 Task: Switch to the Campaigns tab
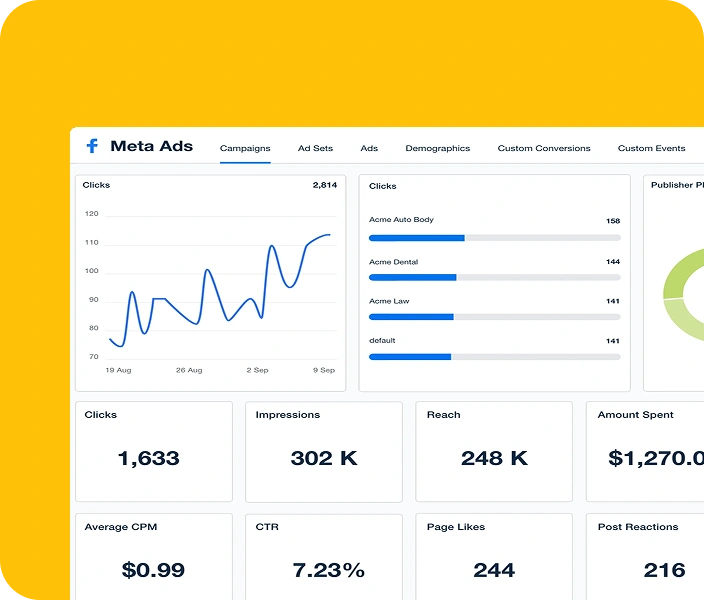pos(245,148)
